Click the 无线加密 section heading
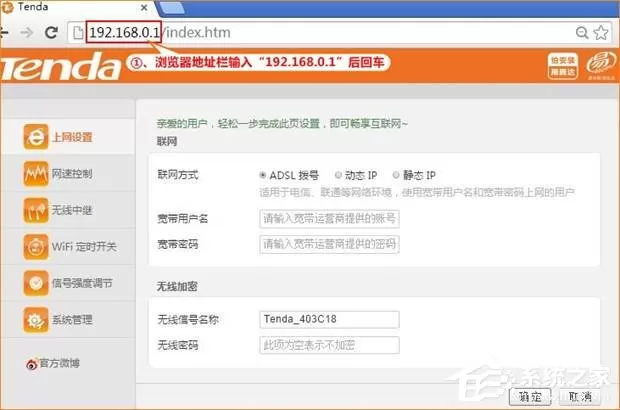 pyautogui.click(x=177, y=286)
